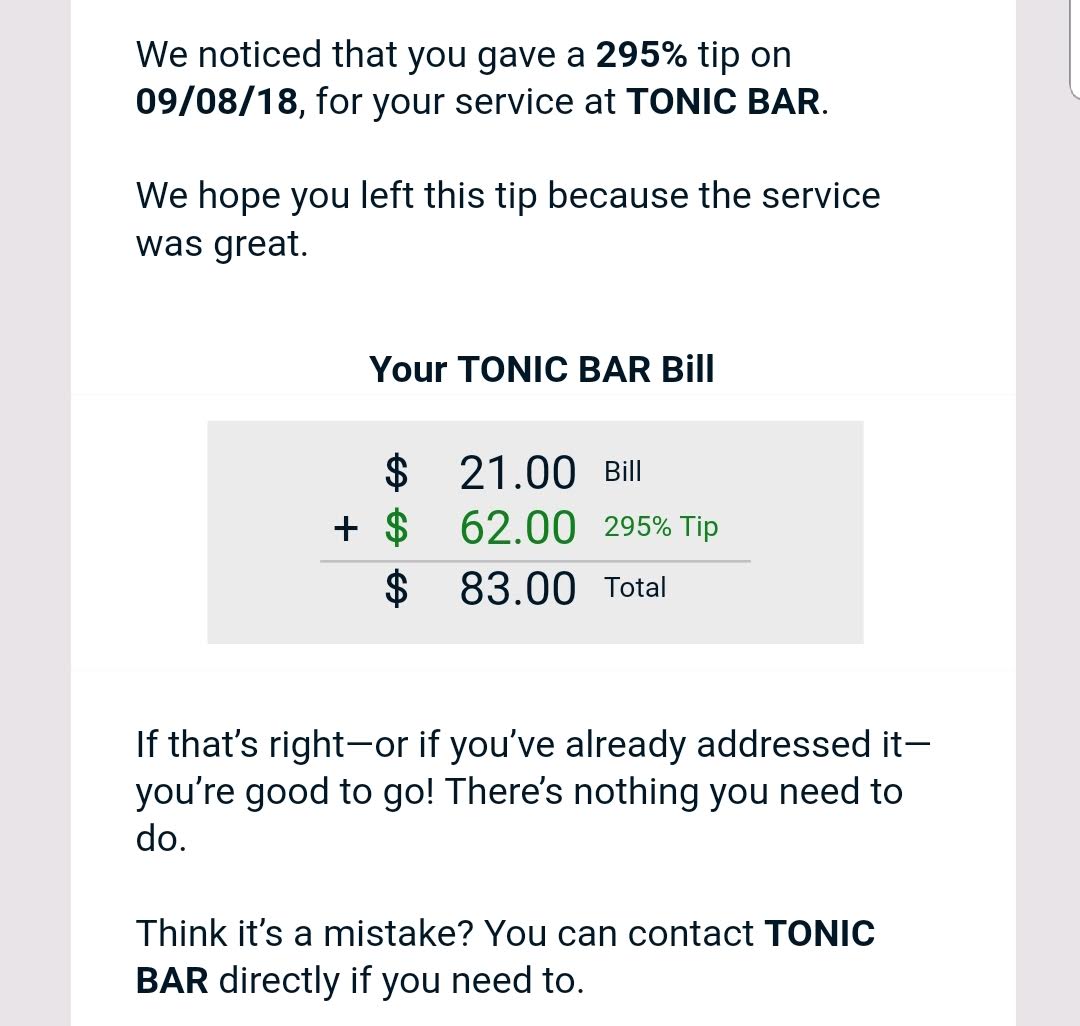Click the green 62.00 tip amount

[517, 528]
